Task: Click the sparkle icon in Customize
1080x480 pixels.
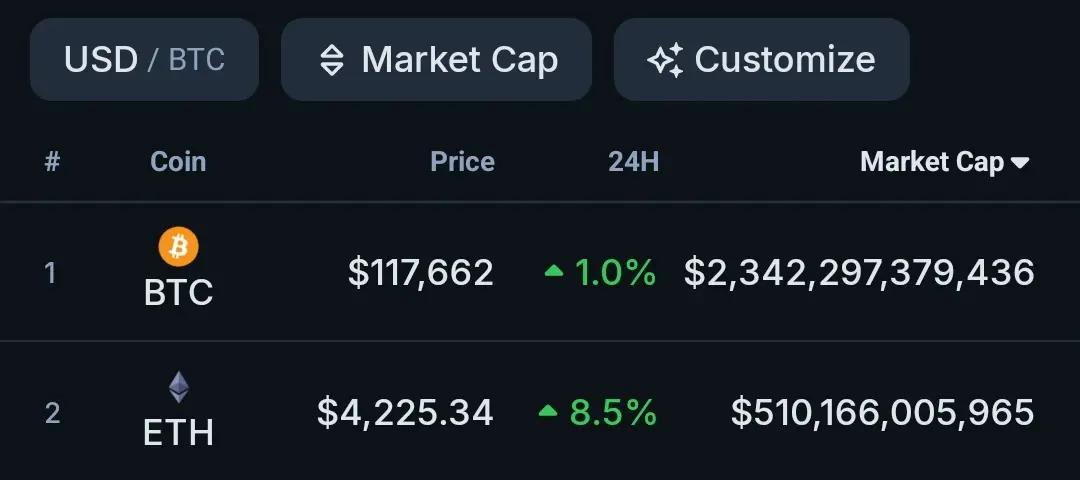Action: point(665,60)
